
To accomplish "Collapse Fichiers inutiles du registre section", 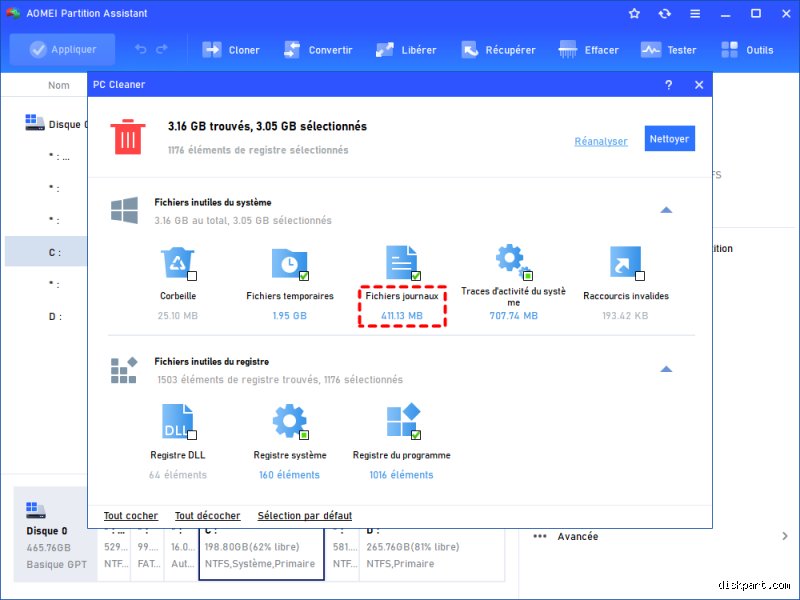I will click(x=666, y=369).
